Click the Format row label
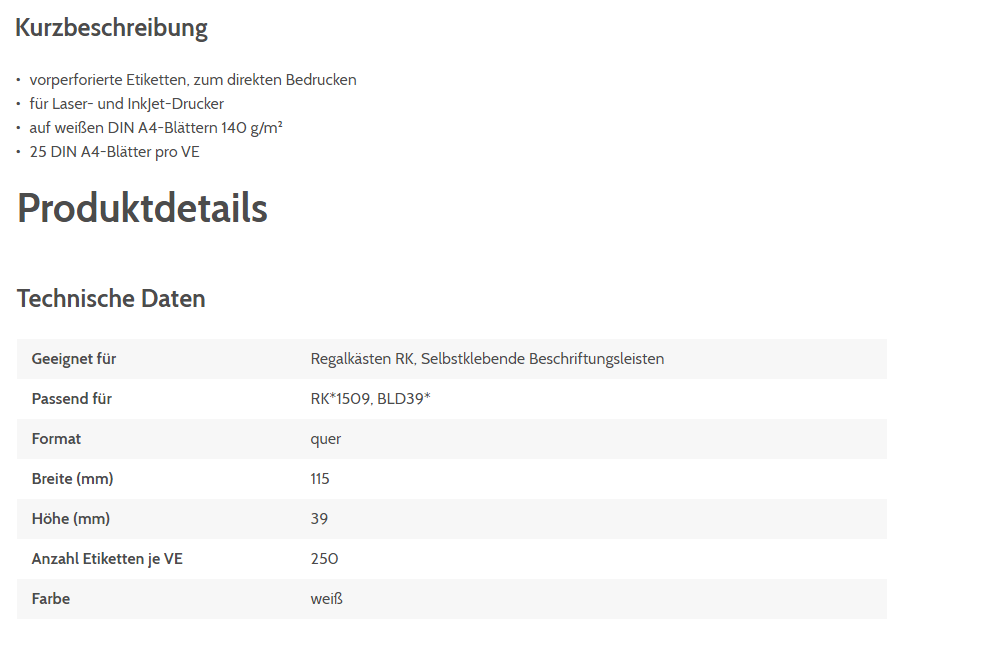Screen dimensions: 981x650 tap(56, 439)
